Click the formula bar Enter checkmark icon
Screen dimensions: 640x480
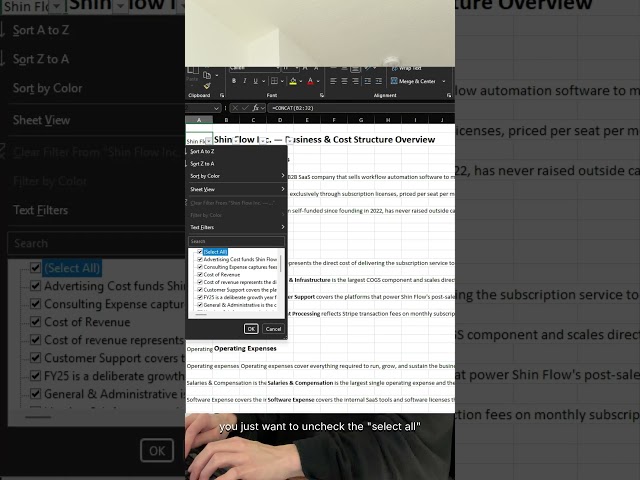(245, 108)
